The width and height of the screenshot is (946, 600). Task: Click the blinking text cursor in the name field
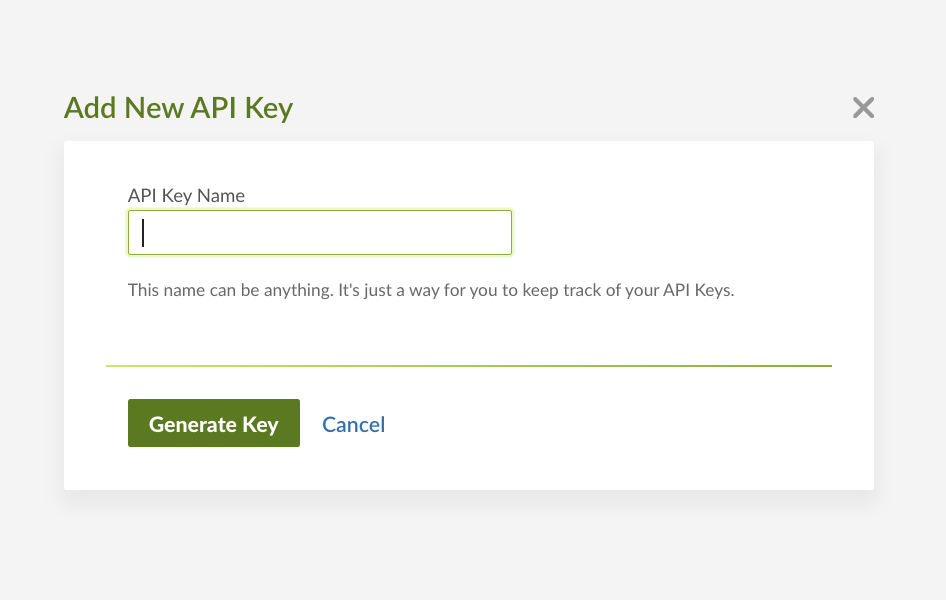click(144, 232)
